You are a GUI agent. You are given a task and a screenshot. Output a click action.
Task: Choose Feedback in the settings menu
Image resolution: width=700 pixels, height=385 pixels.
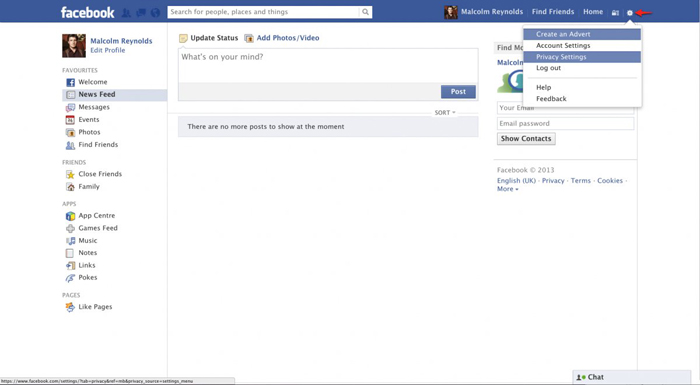[582, 99]
